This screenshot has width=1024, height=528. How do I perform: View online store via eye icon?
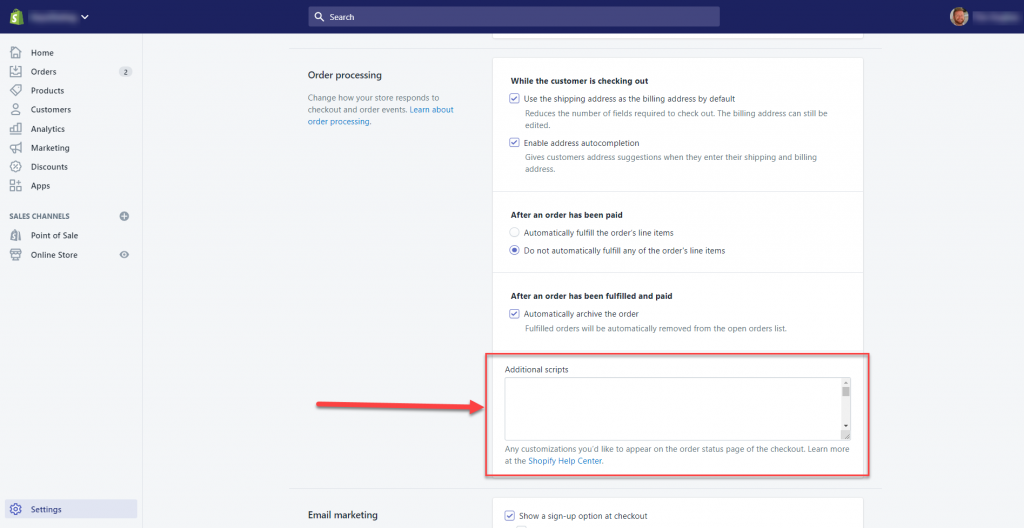click(124, 255)
